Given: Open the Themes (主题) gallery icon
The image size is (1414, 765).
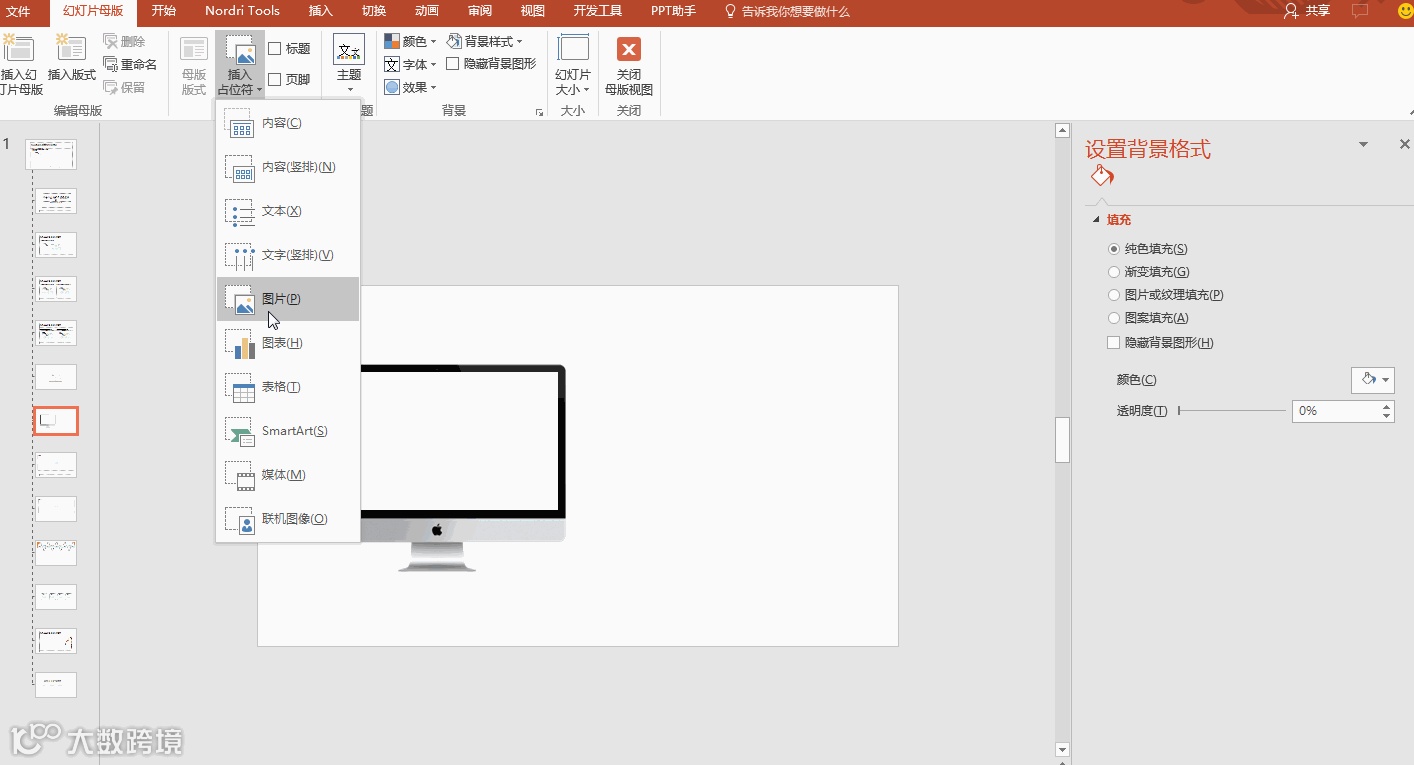Looking at the screenshot, I should click(349, 49).
